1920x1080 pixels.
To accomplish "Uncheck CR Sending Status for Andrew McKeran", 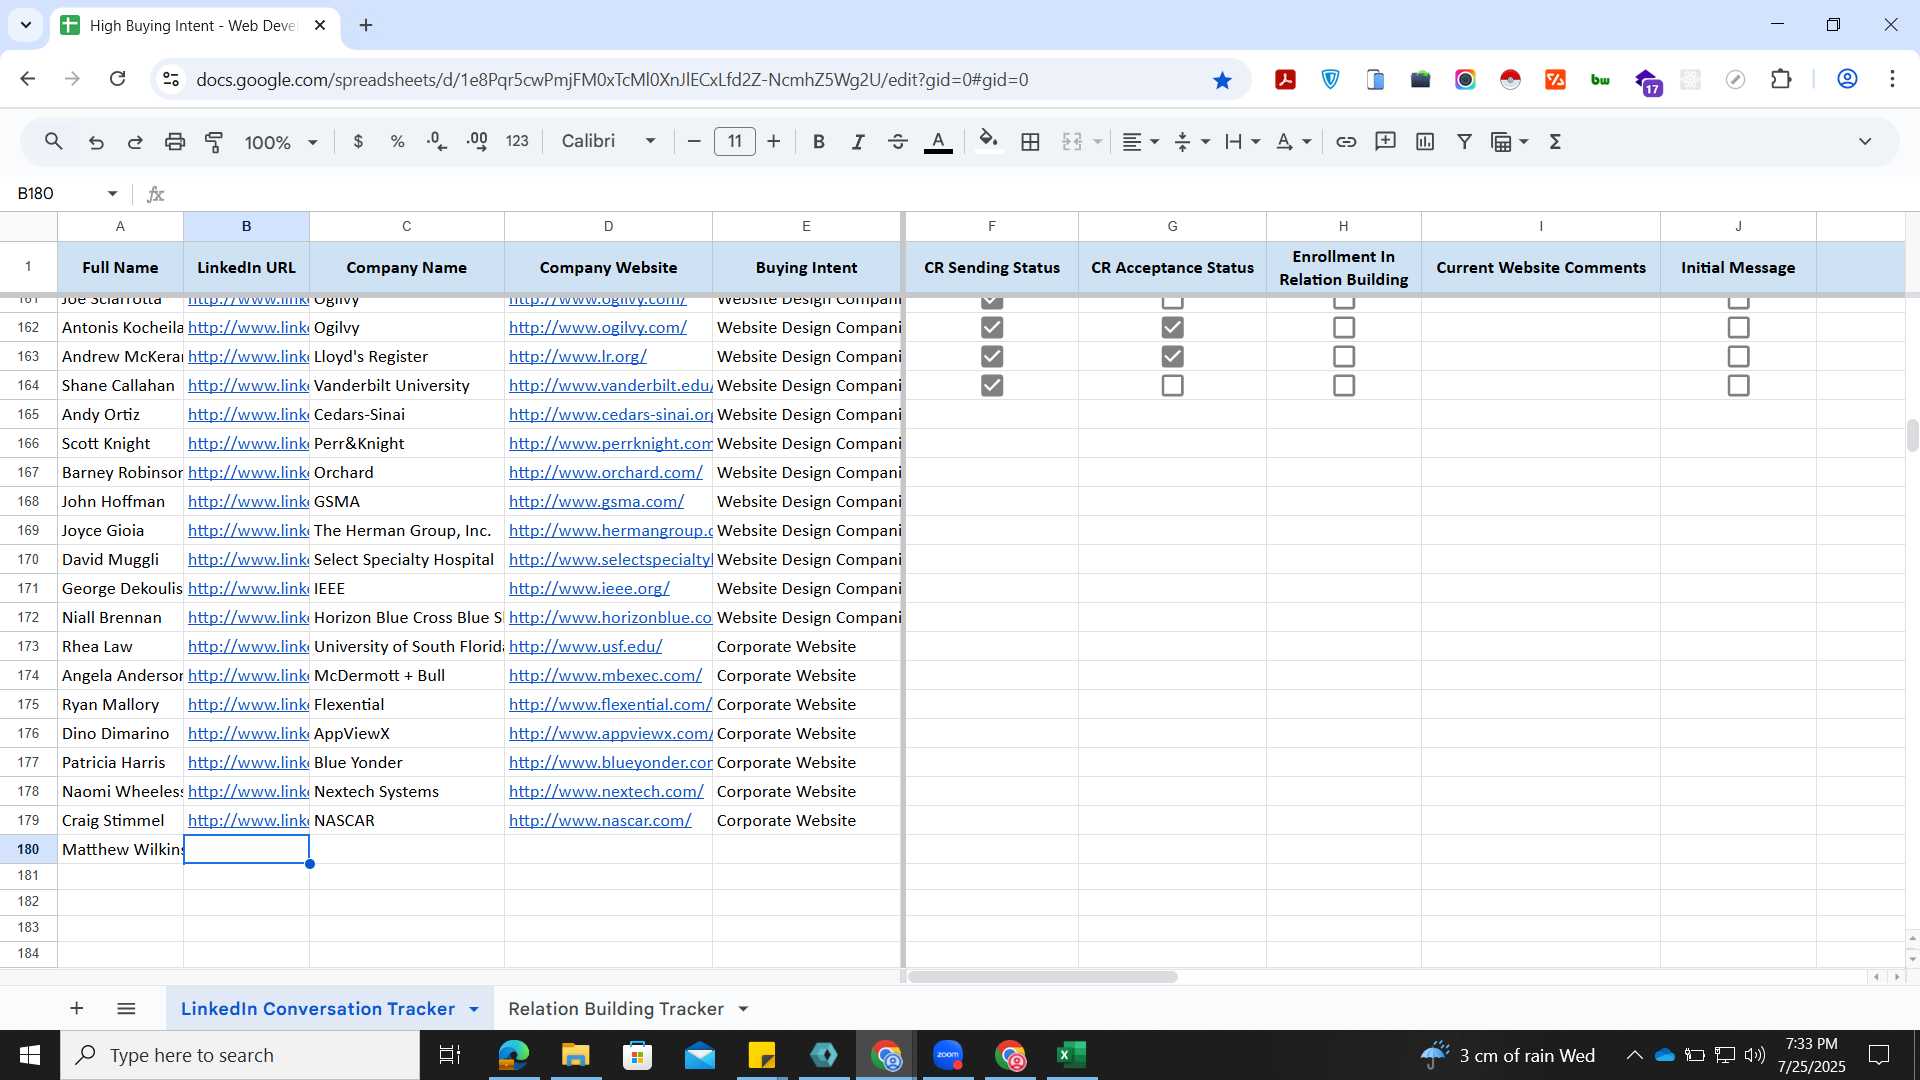I will tap(992, 356).
